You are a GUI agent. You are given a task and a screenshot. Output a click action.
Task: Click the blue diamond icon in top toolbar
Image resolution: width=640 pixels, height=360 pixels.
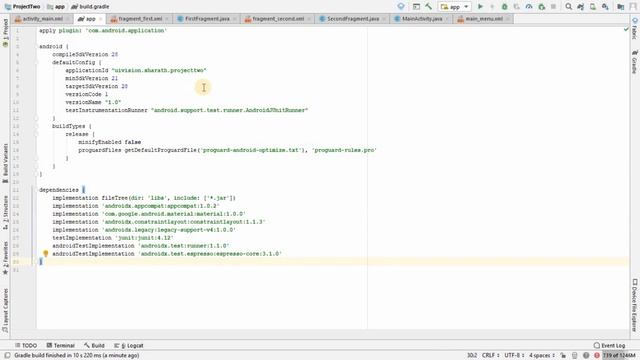pyautogui.click(x=401, y=7)
